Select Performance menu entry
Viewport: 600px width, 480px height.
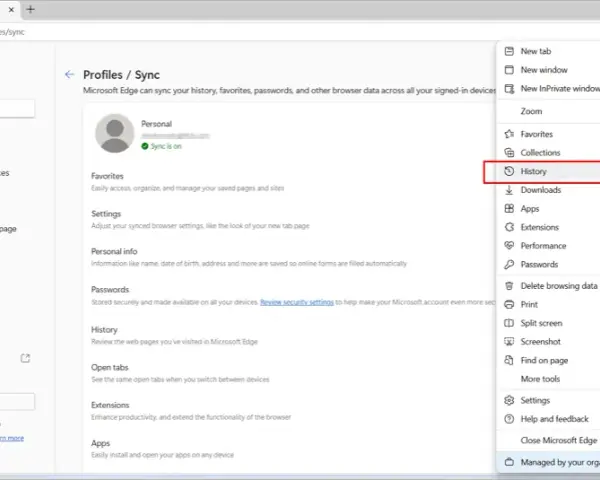pyautogui.click(x=548, y=246)
